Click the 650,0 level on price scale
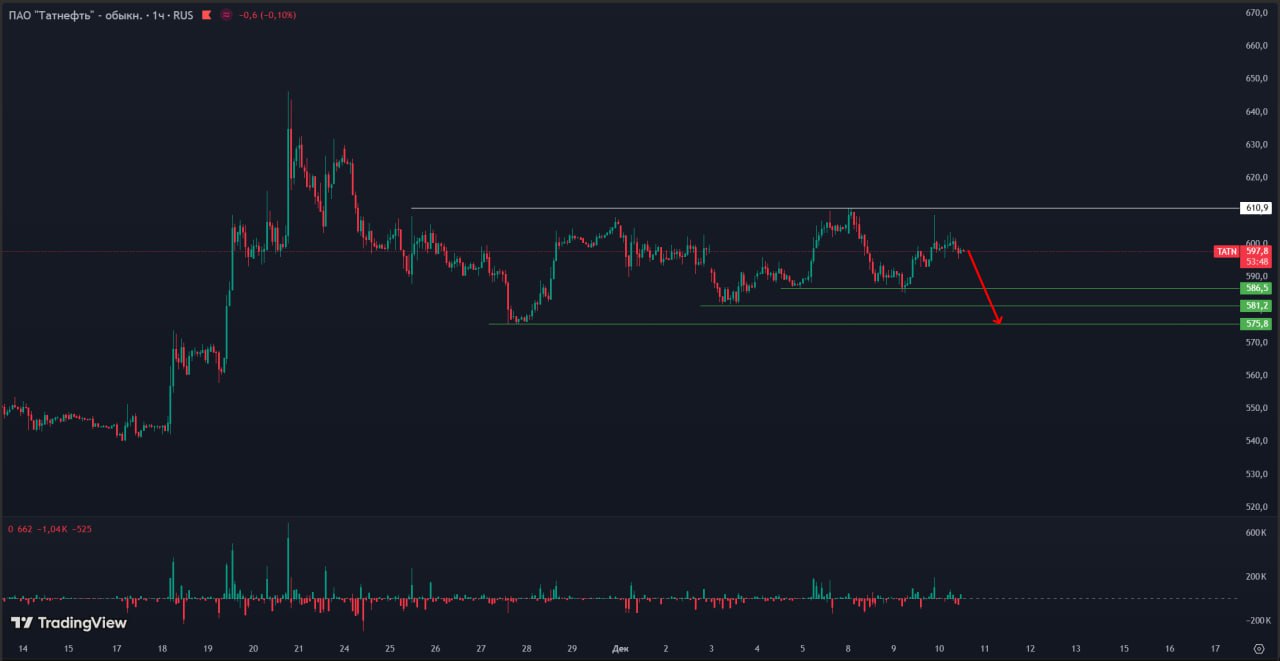 [x=1256, y=78]
